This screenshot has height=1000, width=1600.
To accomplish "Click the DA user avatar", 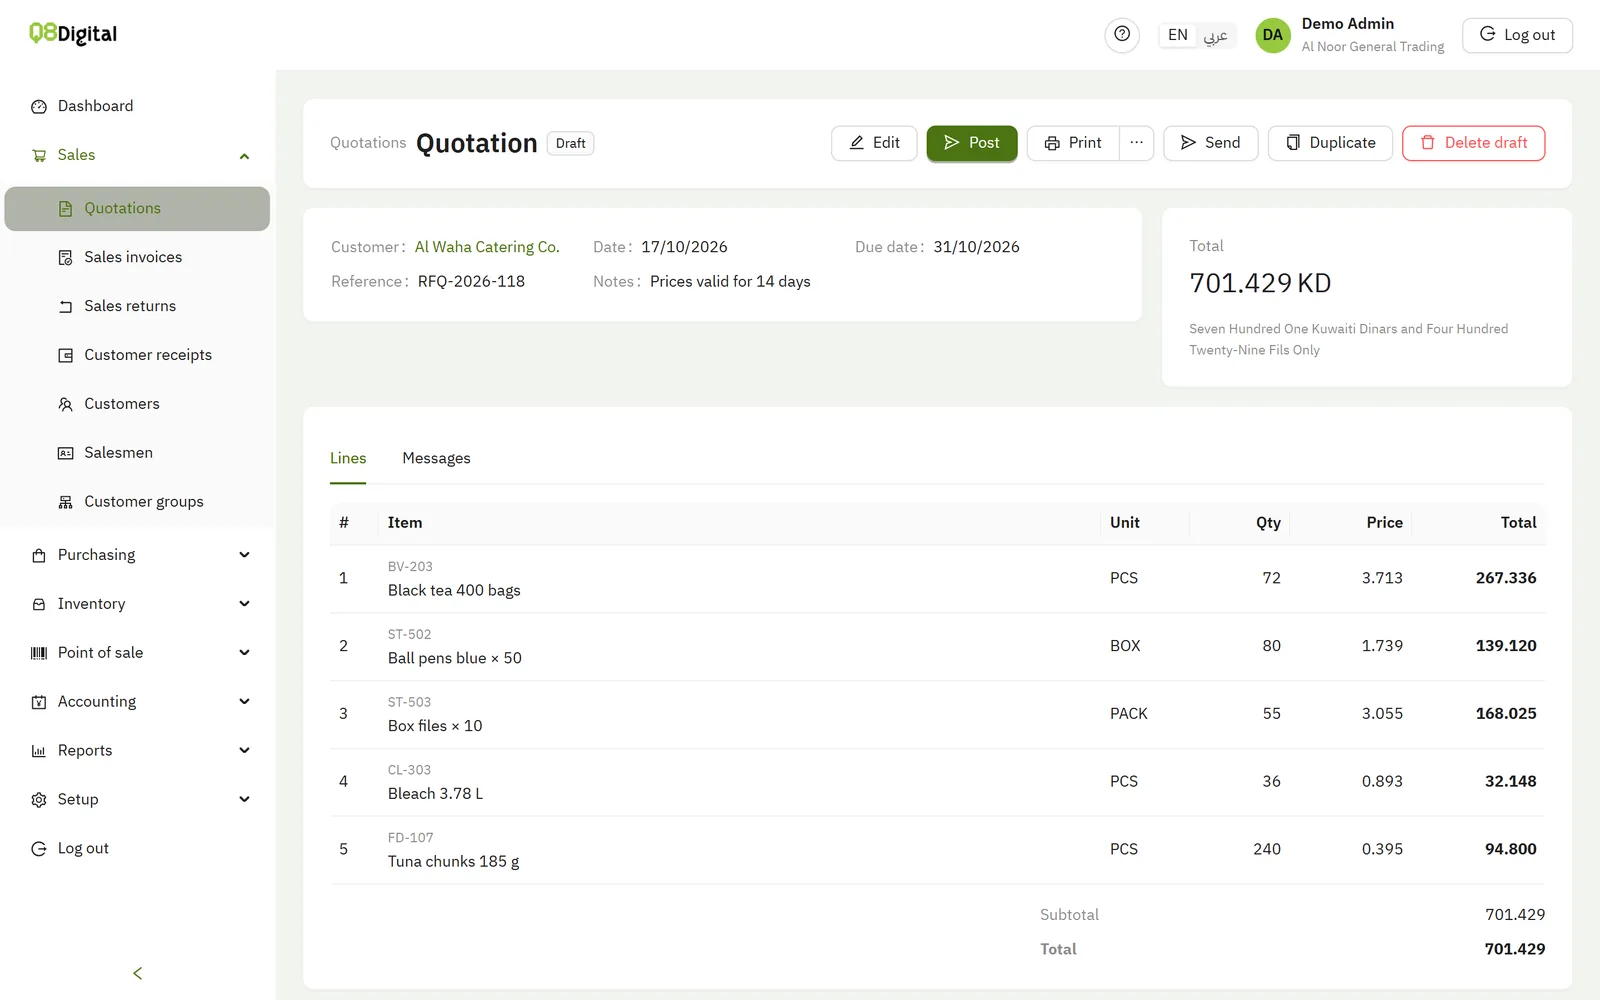I will [1272, 35].
